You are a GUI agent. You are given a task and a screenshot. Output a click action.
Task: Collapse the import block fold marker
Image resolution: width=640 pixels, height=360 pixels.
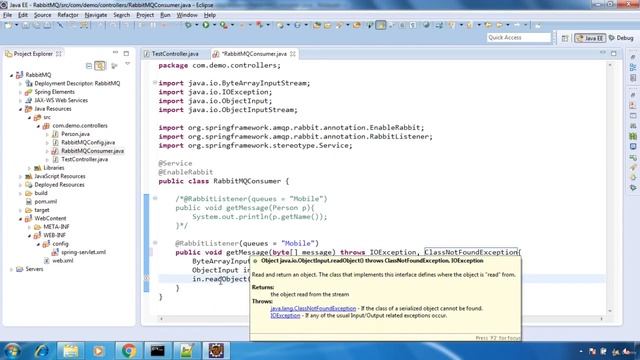point(155,83)
